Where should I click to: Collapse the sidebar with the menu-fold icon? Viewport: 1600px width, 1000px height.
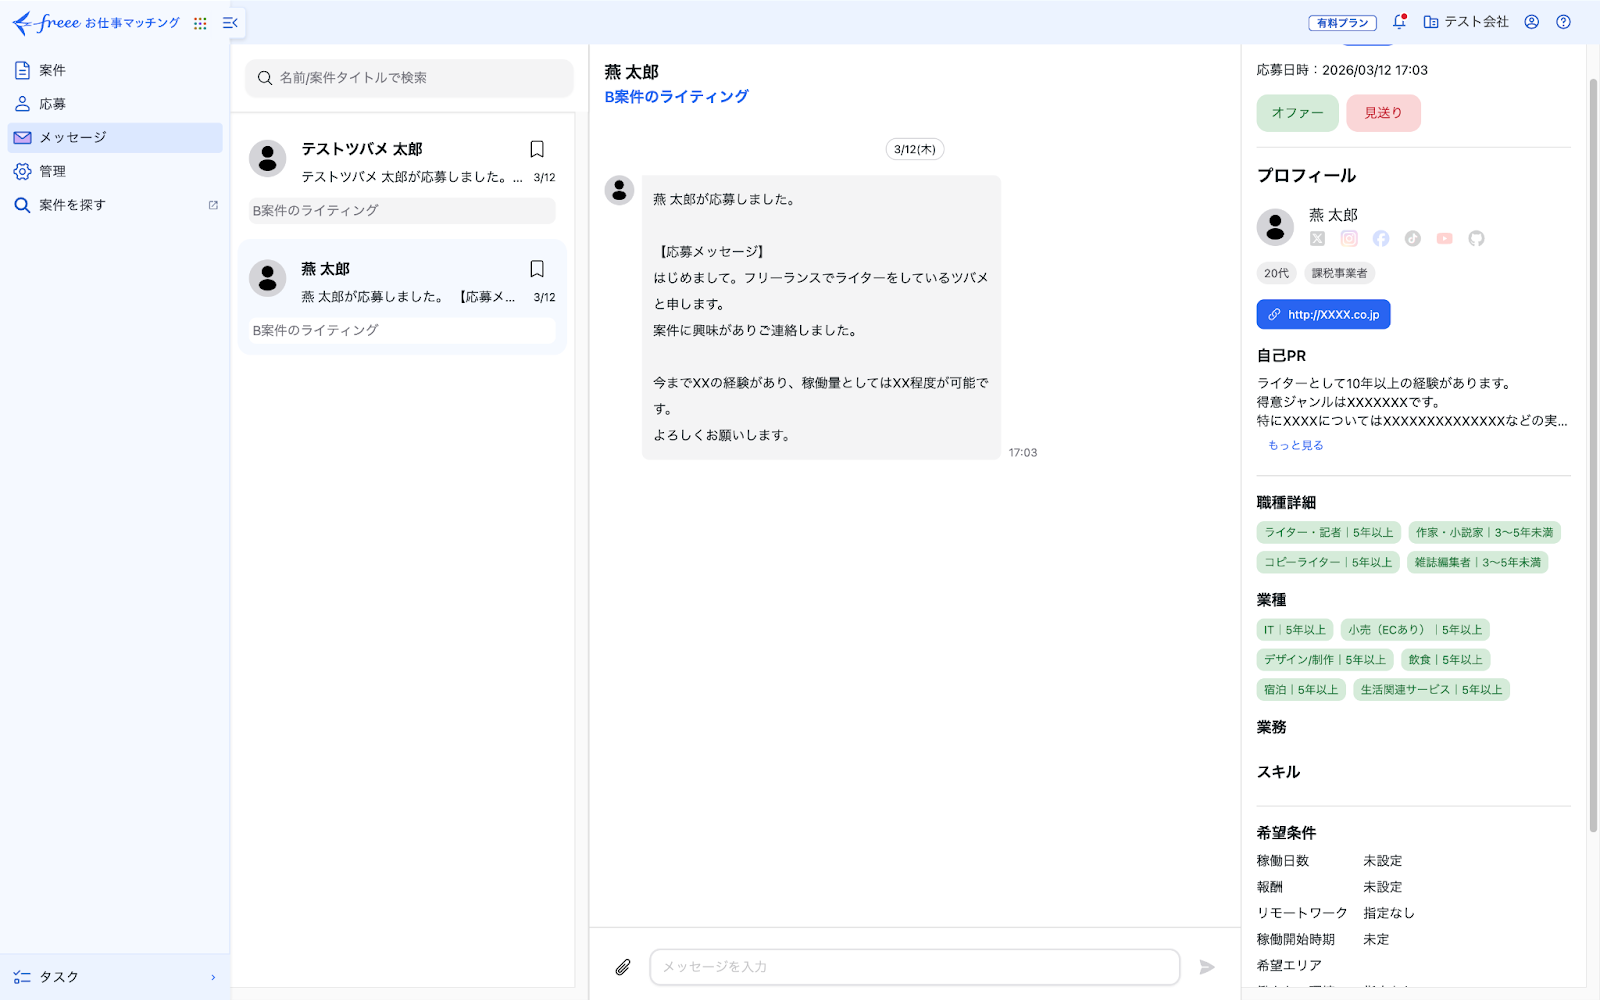(x=230, y=23)
